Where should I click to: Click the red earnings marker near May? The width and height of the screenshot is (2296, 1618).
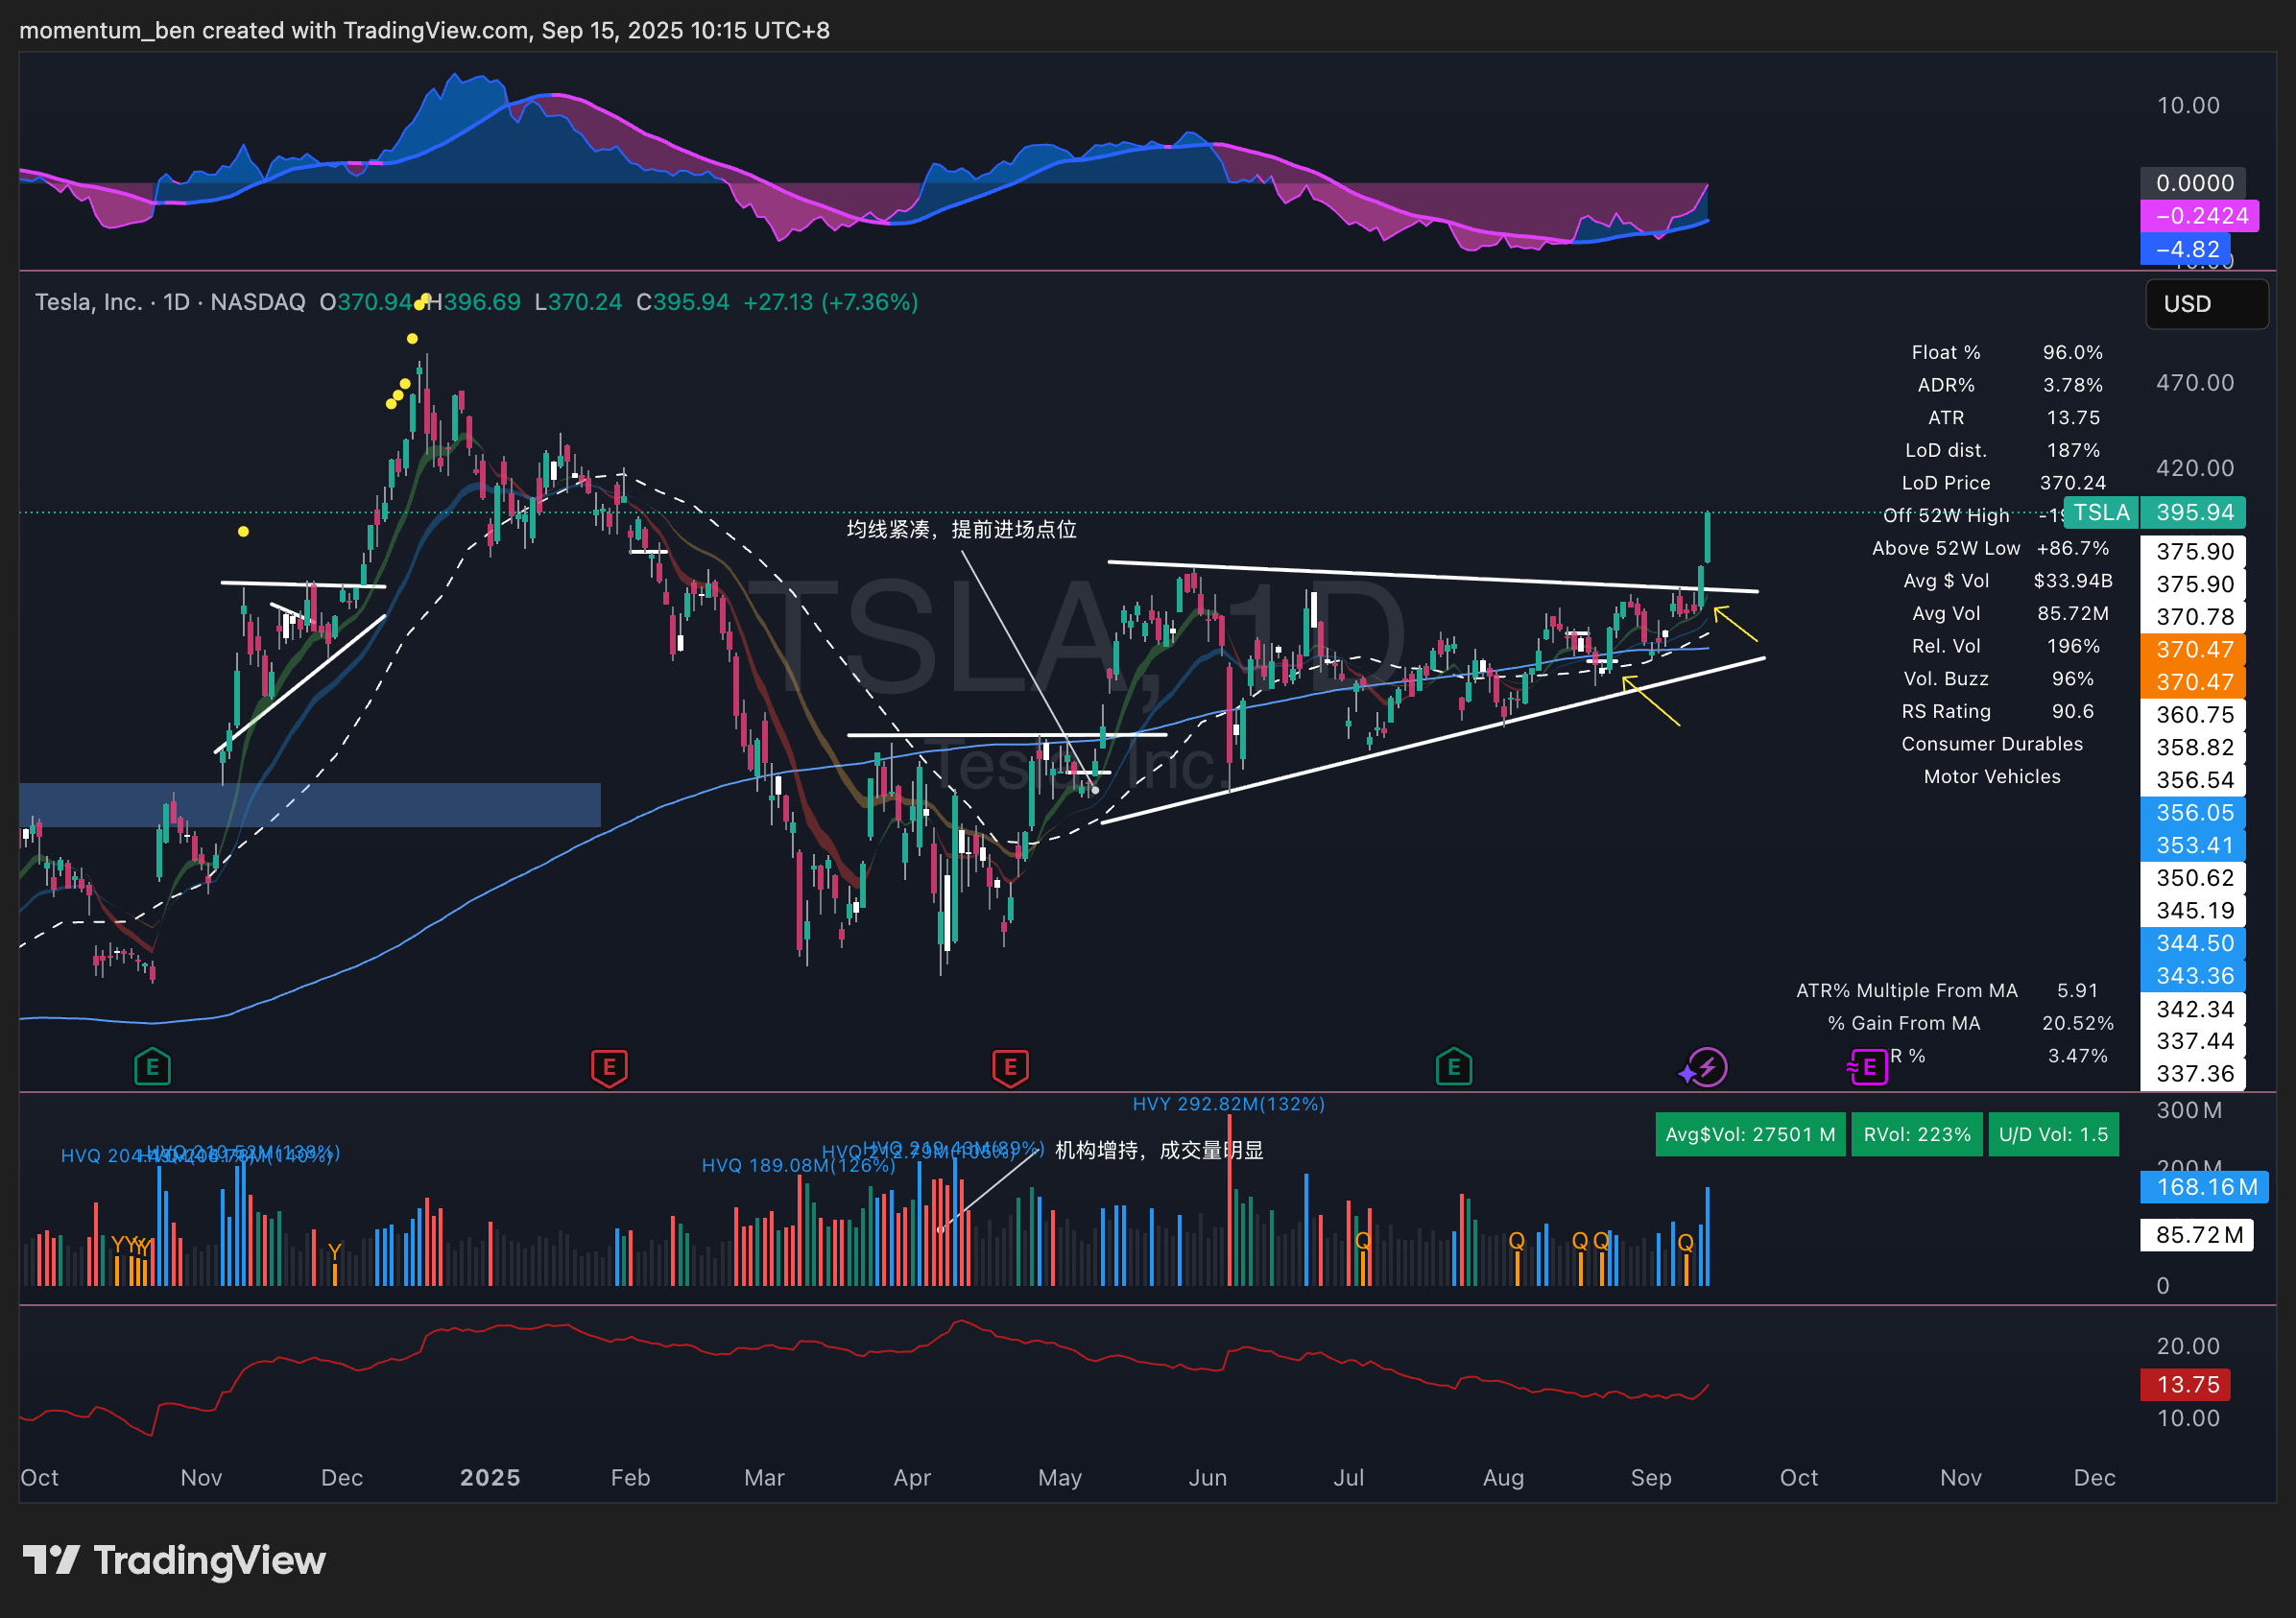[1010, 1067]
